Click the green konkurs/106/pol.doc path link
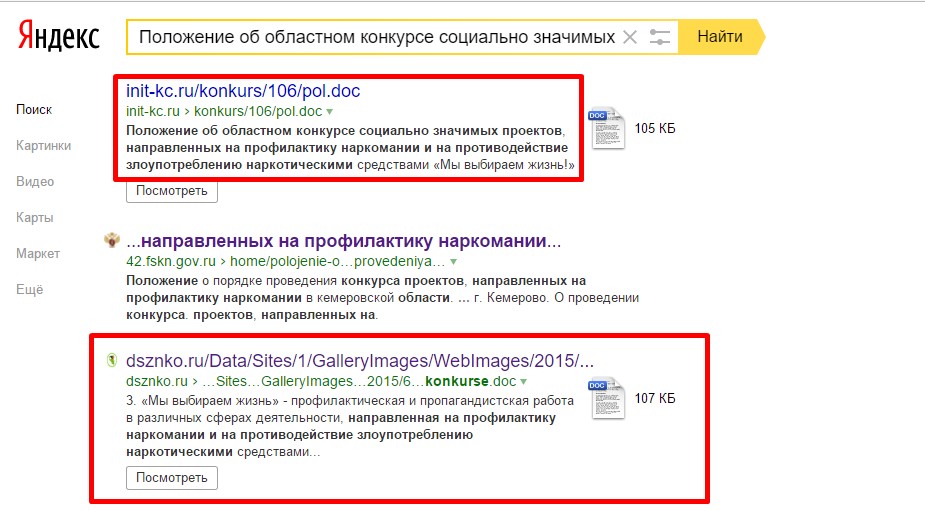 tap(258, 112)
